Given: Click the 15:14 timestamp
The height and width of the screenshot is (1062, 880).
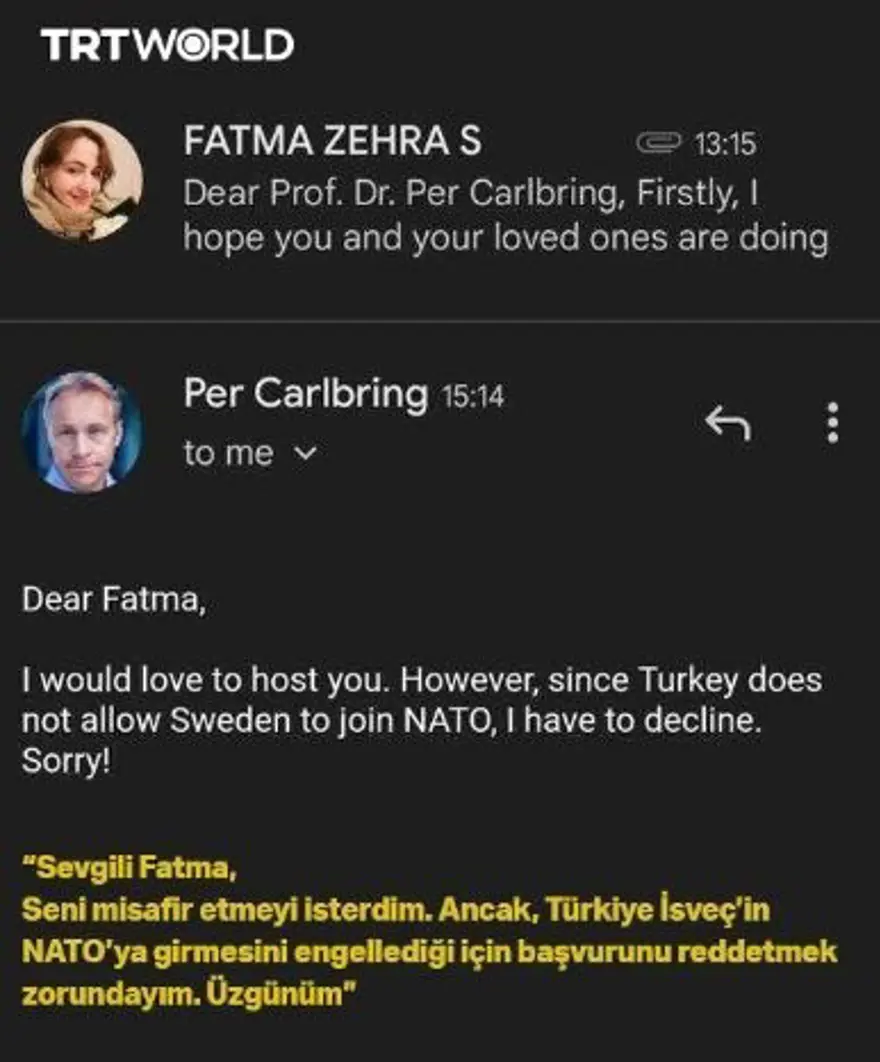Looking at the screenshot, I should click(473, 398).
